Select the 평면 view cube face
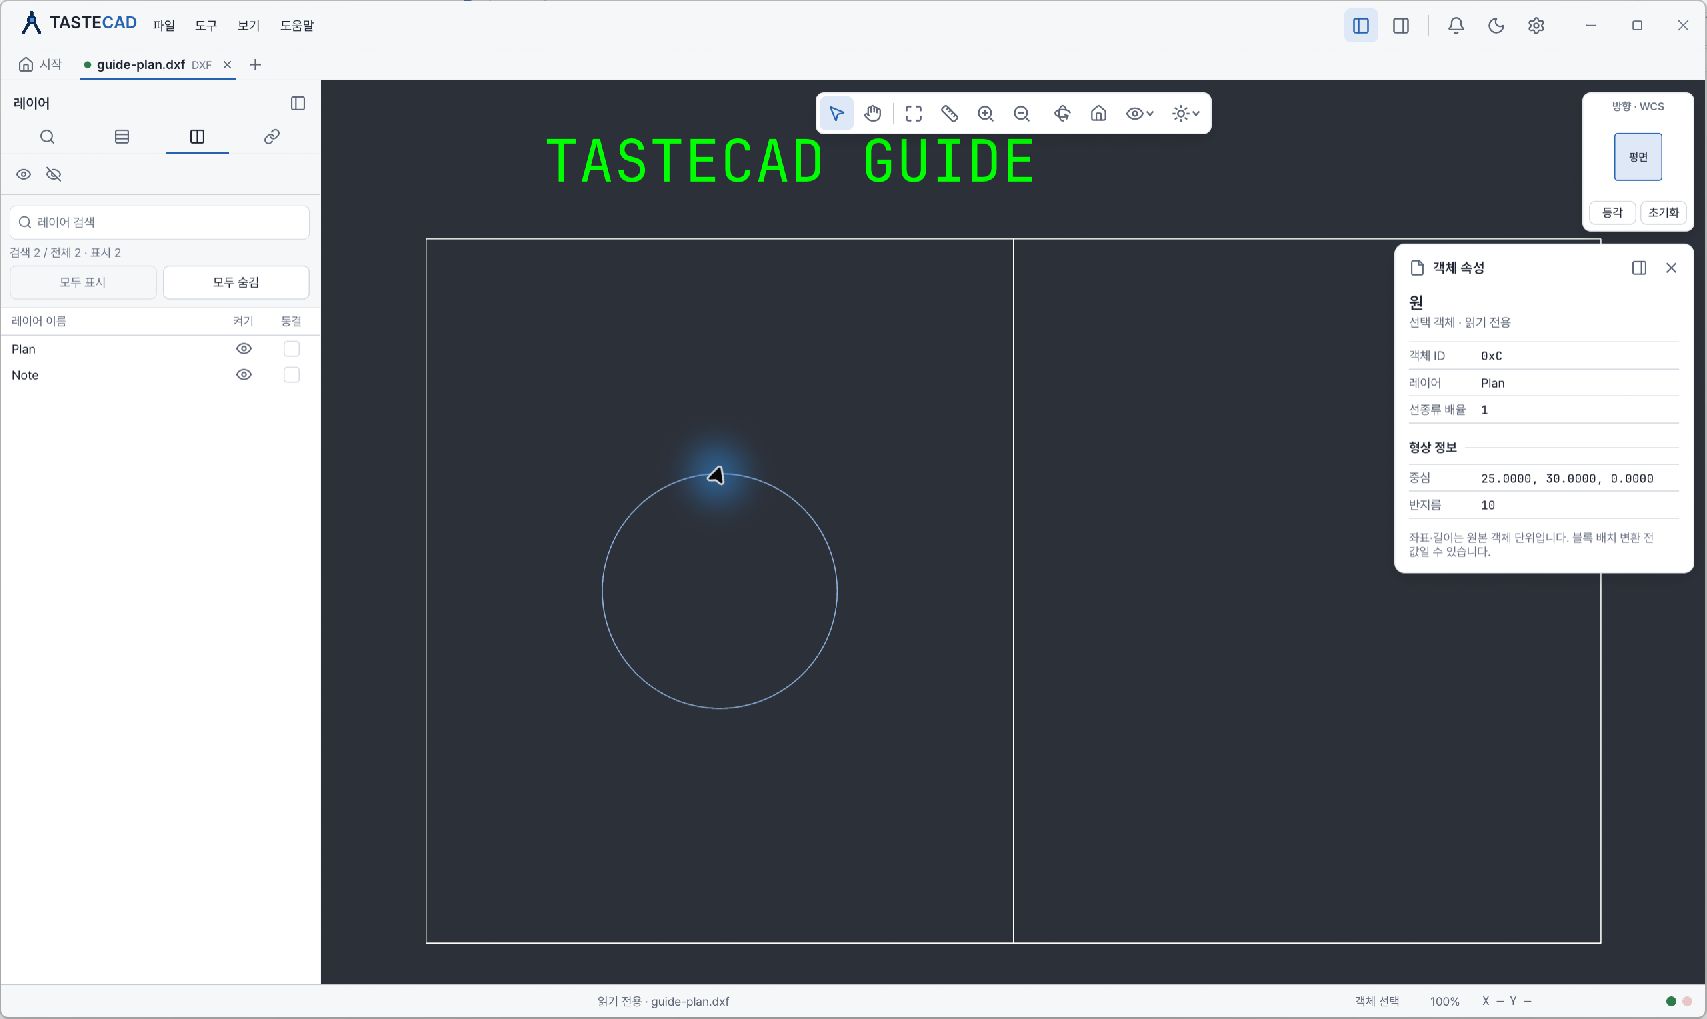 (x=1638, y=157)
